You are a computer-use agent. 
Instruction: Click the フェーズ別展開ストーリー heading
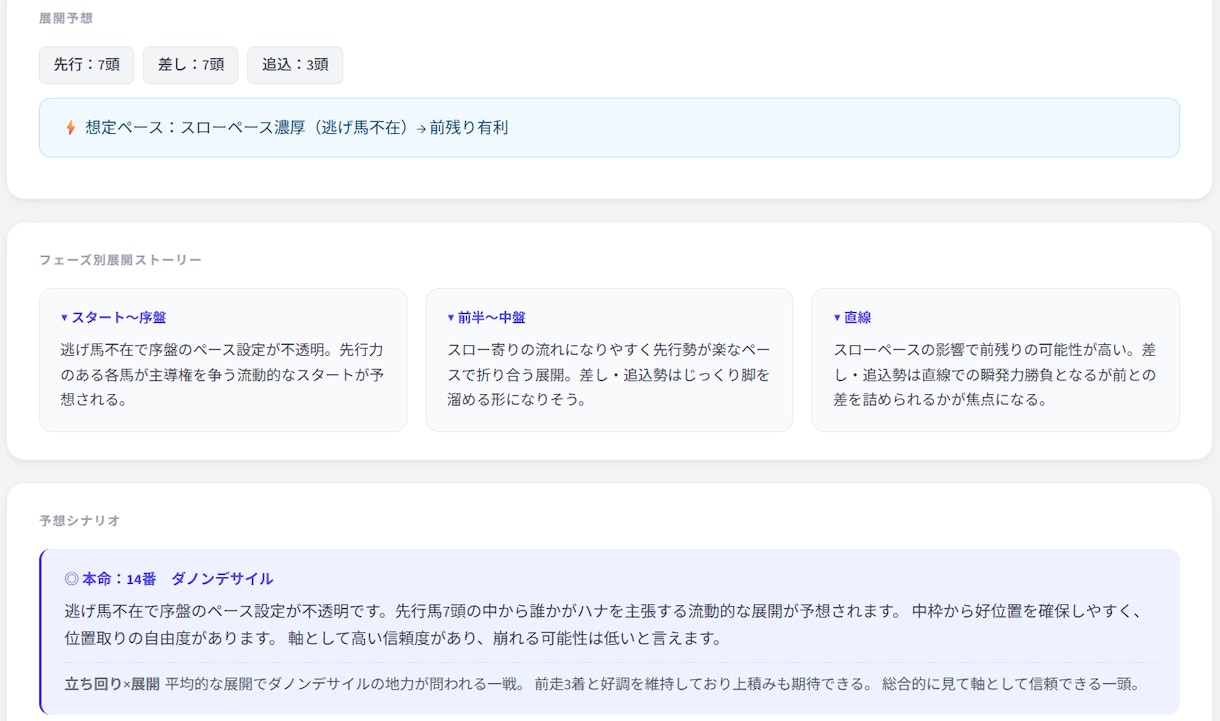click(120, 260)
